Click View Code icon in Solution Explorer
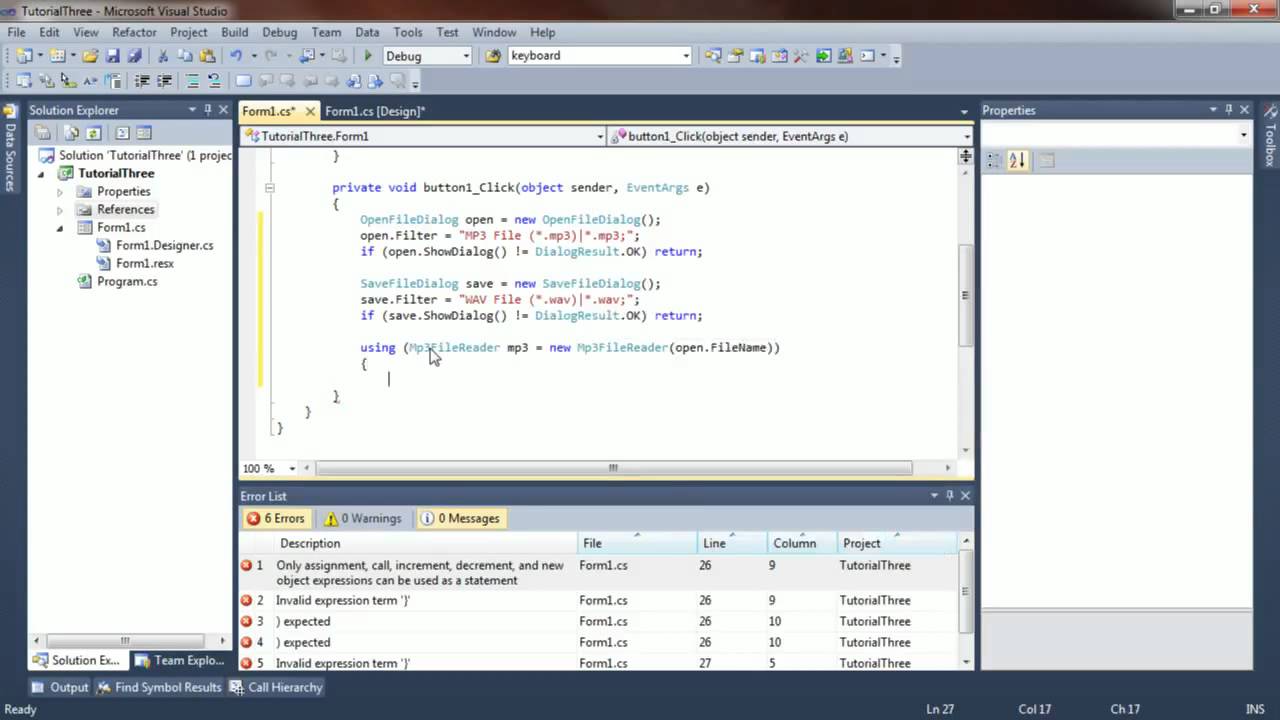 (x=122, y=133)
